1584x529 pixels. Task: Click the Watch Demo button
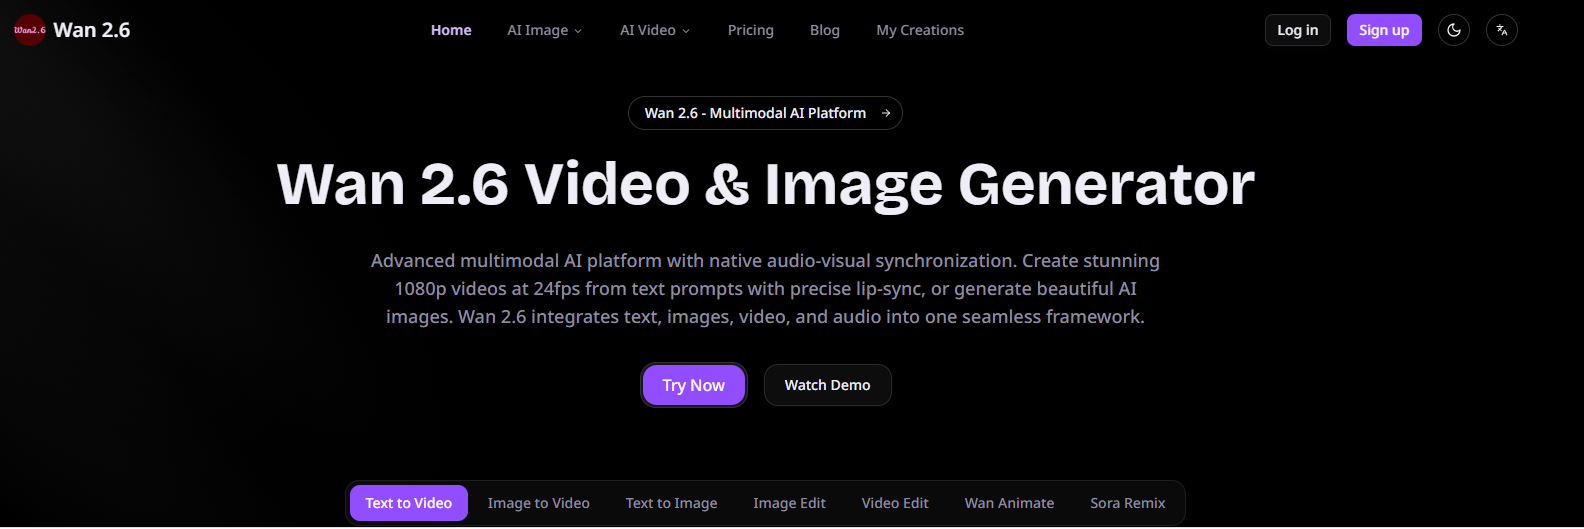[x=827, y=385]
